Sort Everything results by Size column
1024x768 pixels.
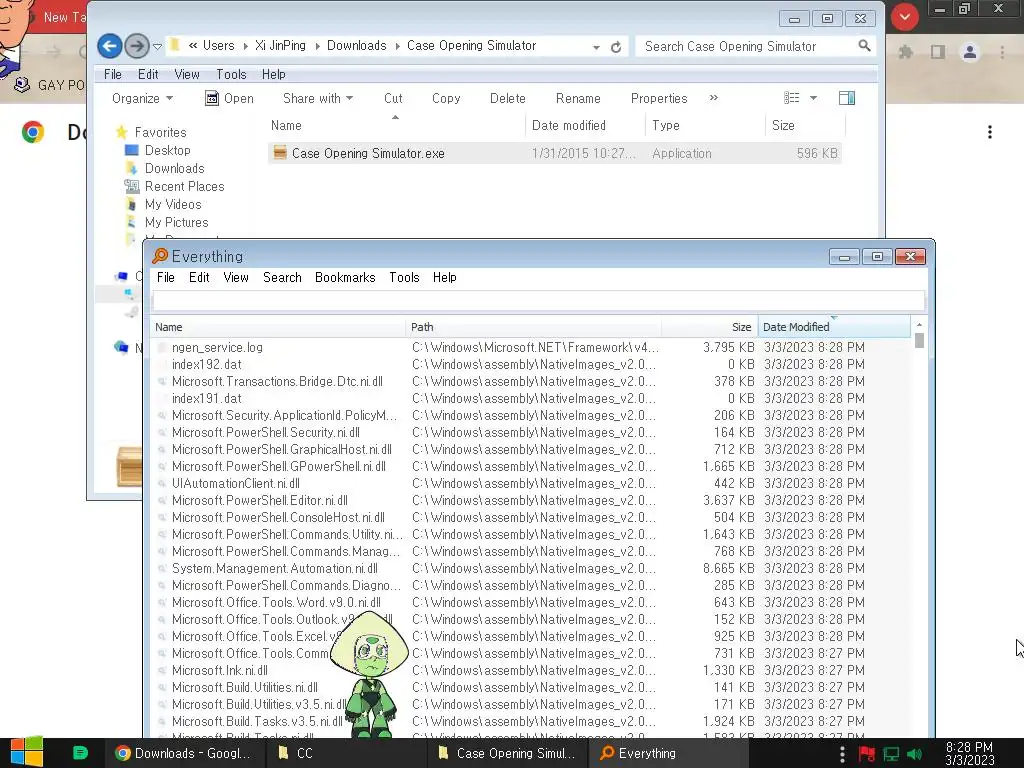(709, 327)
